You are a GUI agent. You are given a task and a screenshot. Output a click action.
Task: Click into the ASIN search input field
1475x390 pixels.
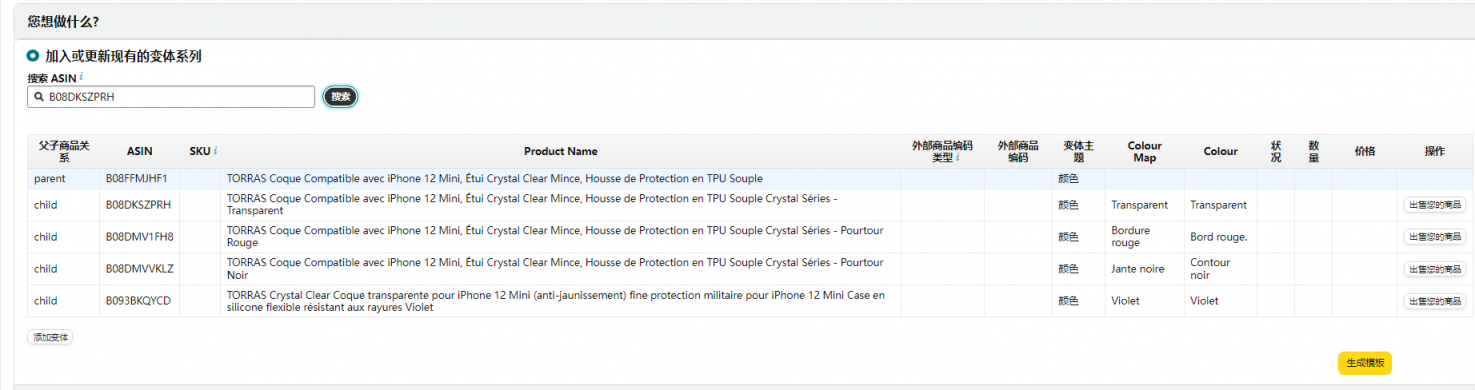171,97
